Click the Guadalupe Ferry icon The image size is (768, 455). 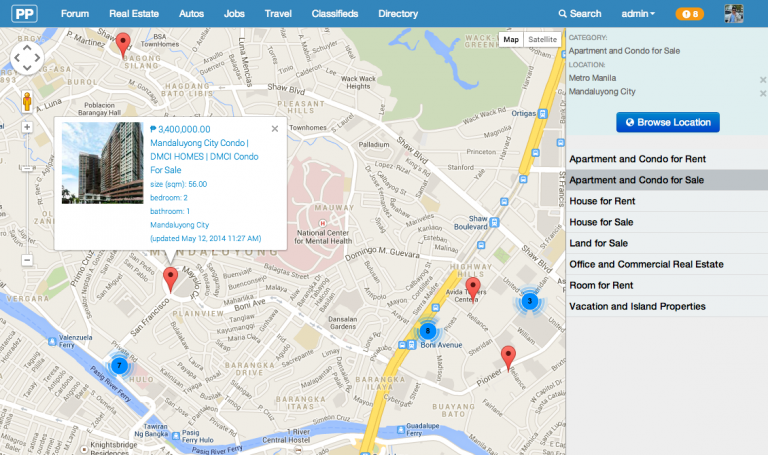[401, 430]
